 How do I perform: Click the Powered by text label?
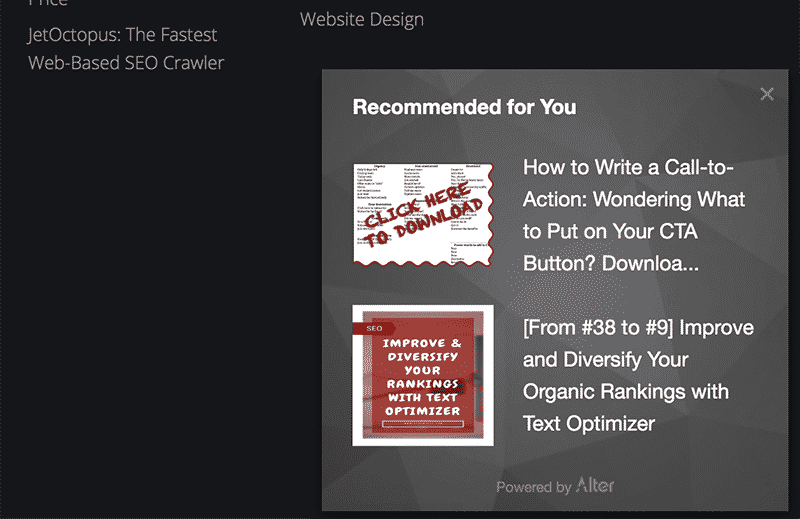point(533,487)
